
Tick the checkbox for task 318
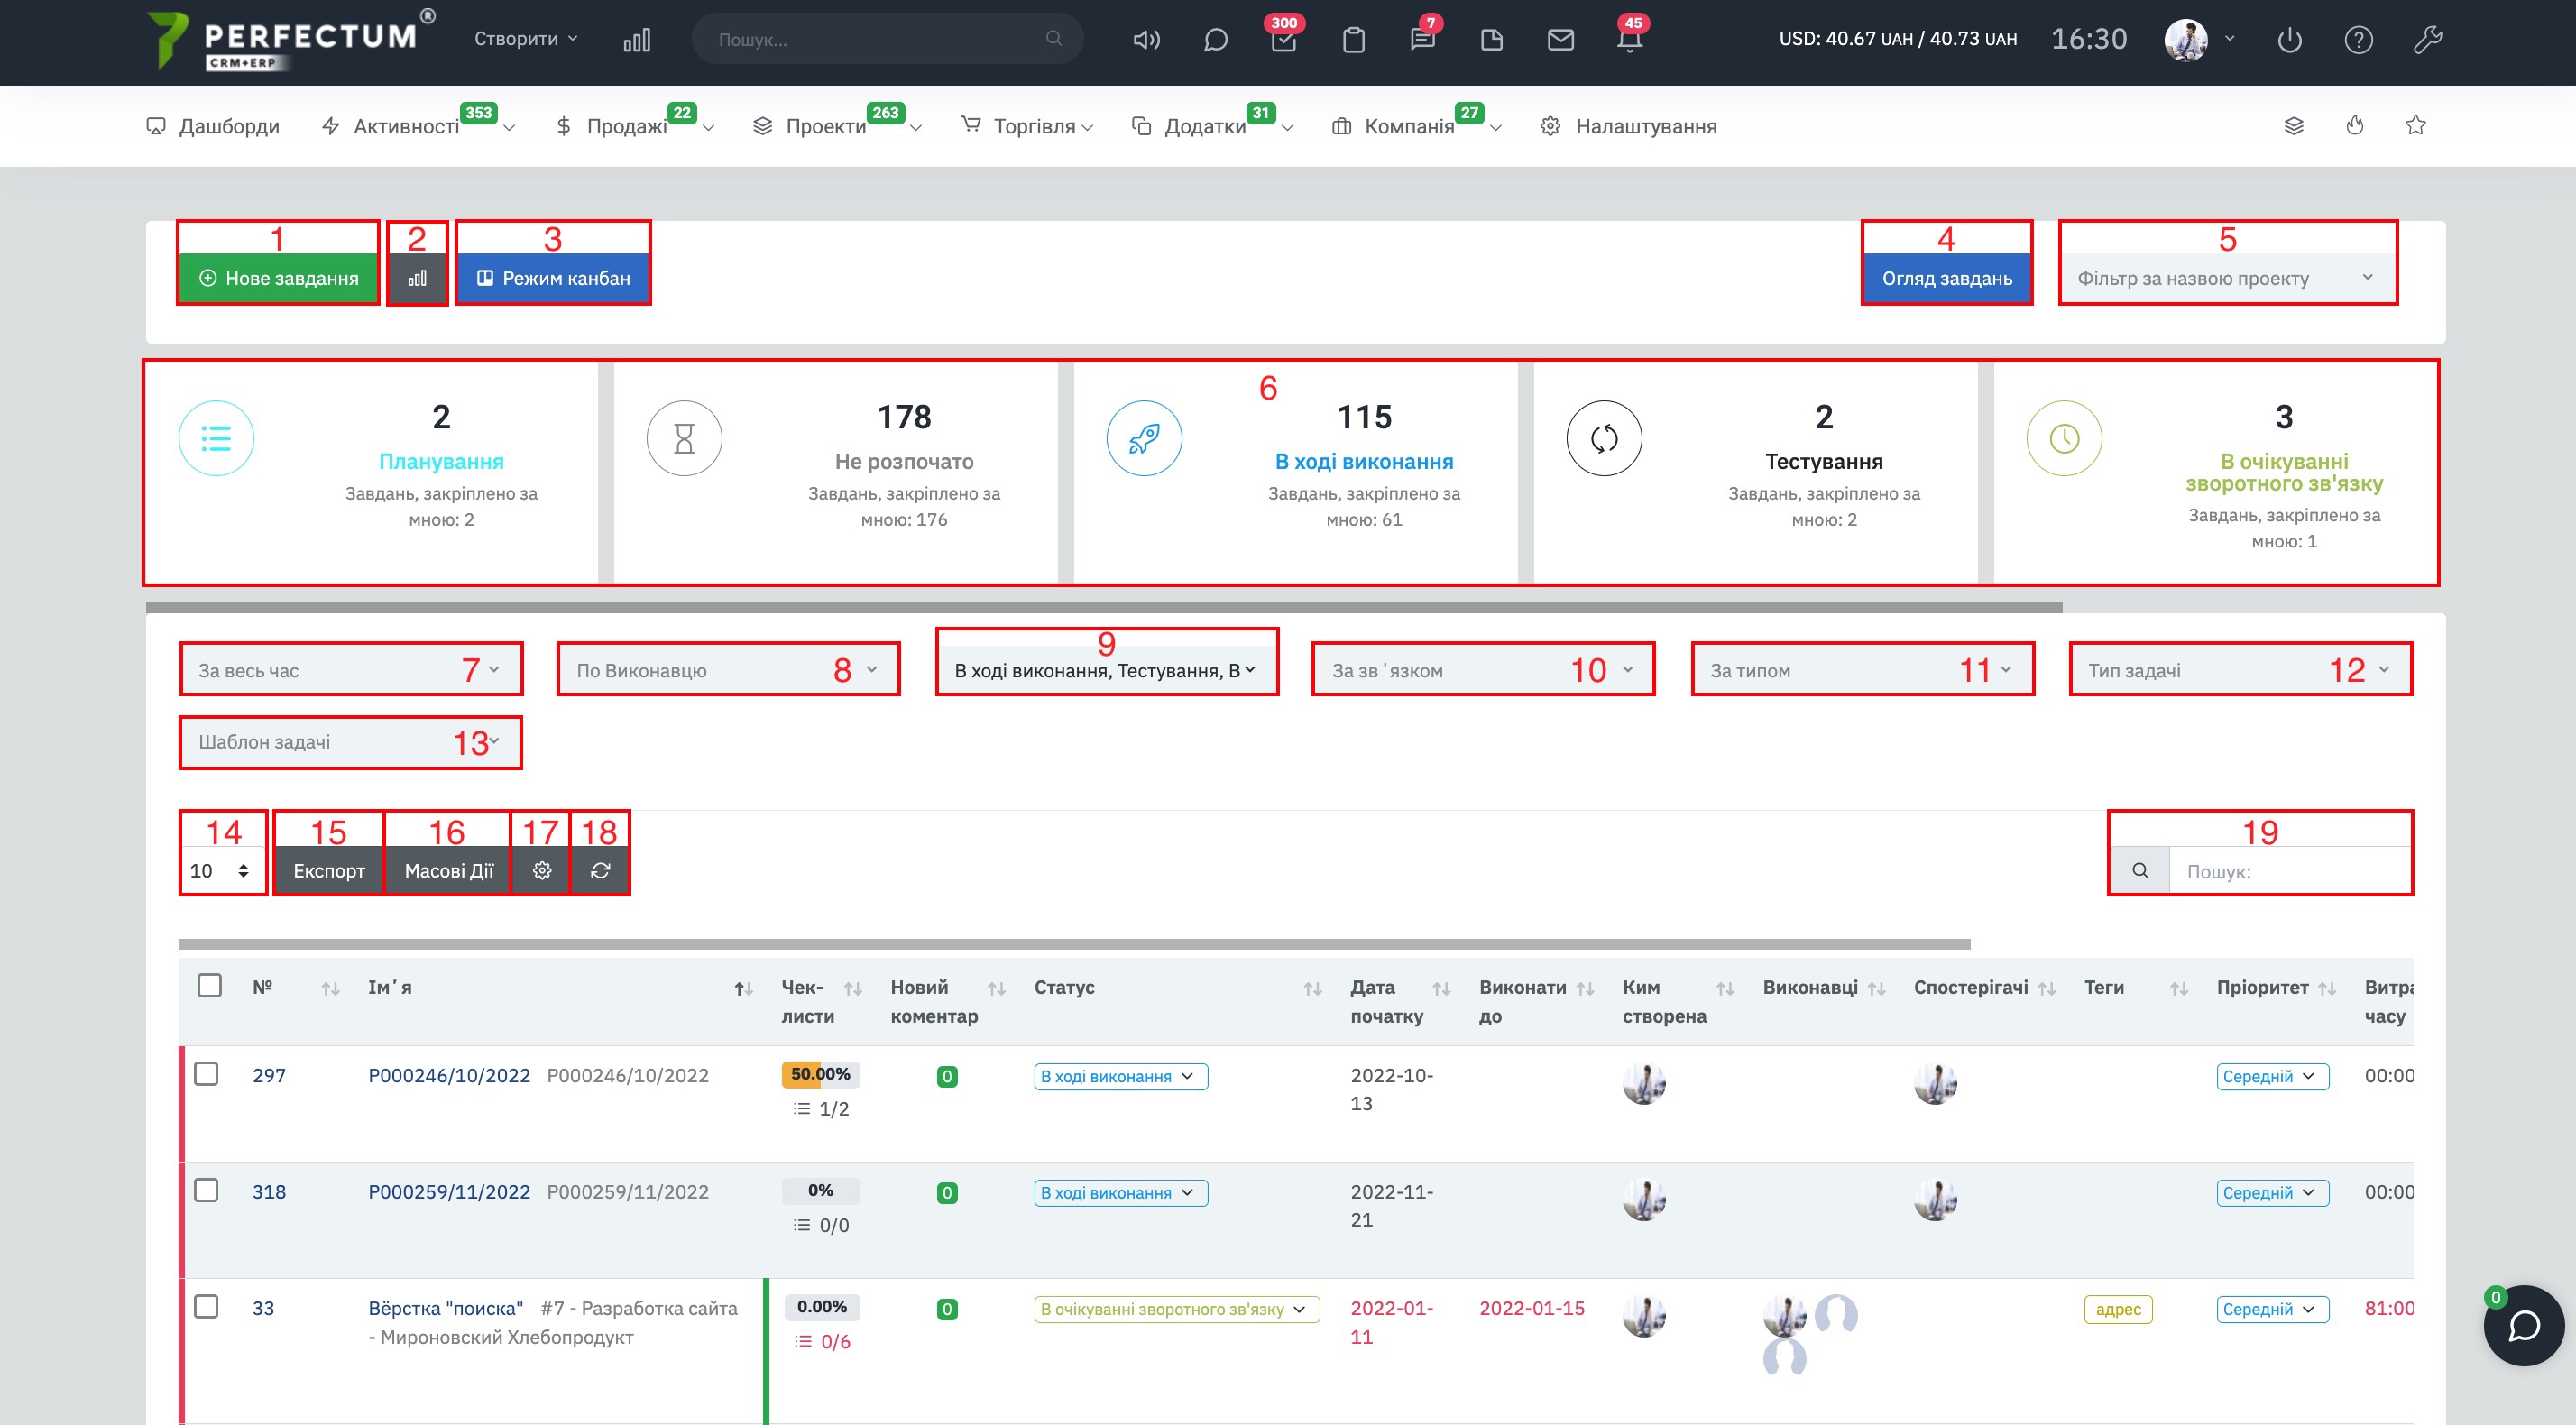206,1189
